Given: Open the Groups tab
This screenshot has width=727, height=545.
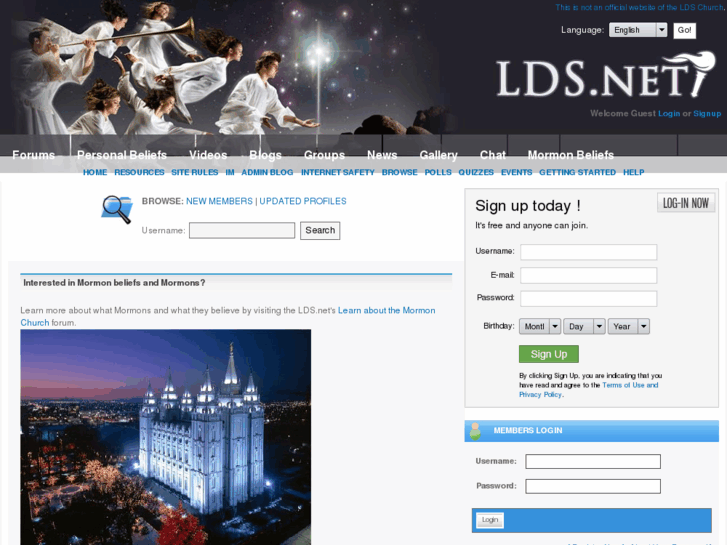Looking at the screenshot, I should [x=325, y=155].
